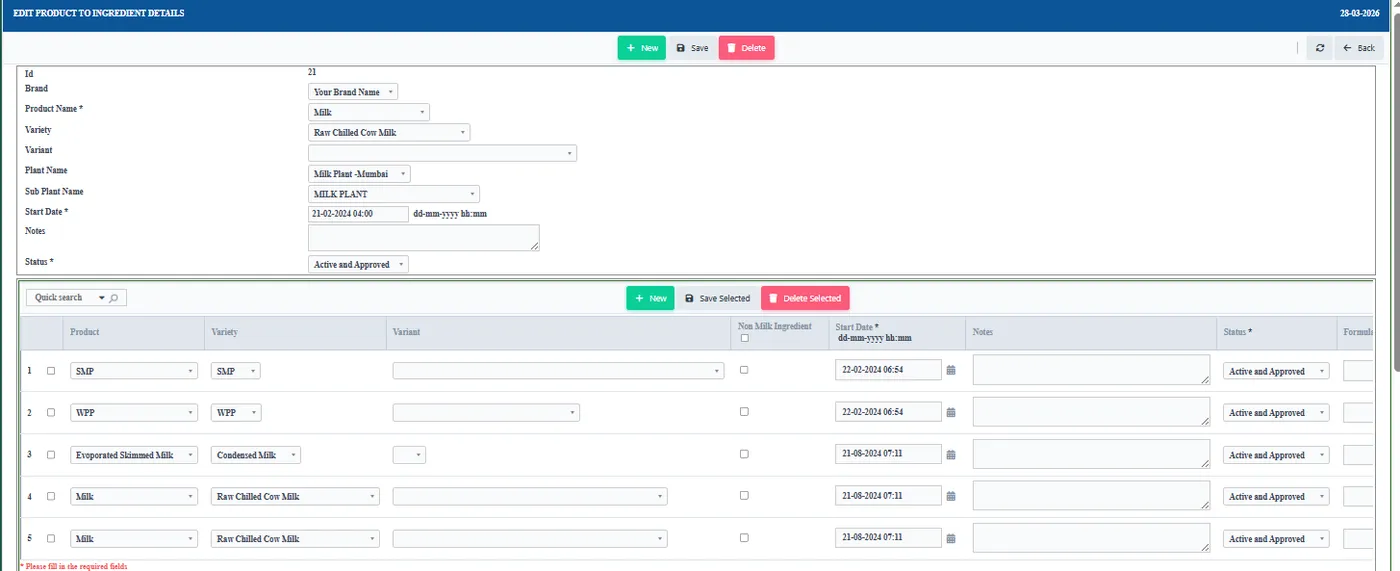
Task: Open Condensed Milk variety dropdown
Action: click(x=256, y=455)
